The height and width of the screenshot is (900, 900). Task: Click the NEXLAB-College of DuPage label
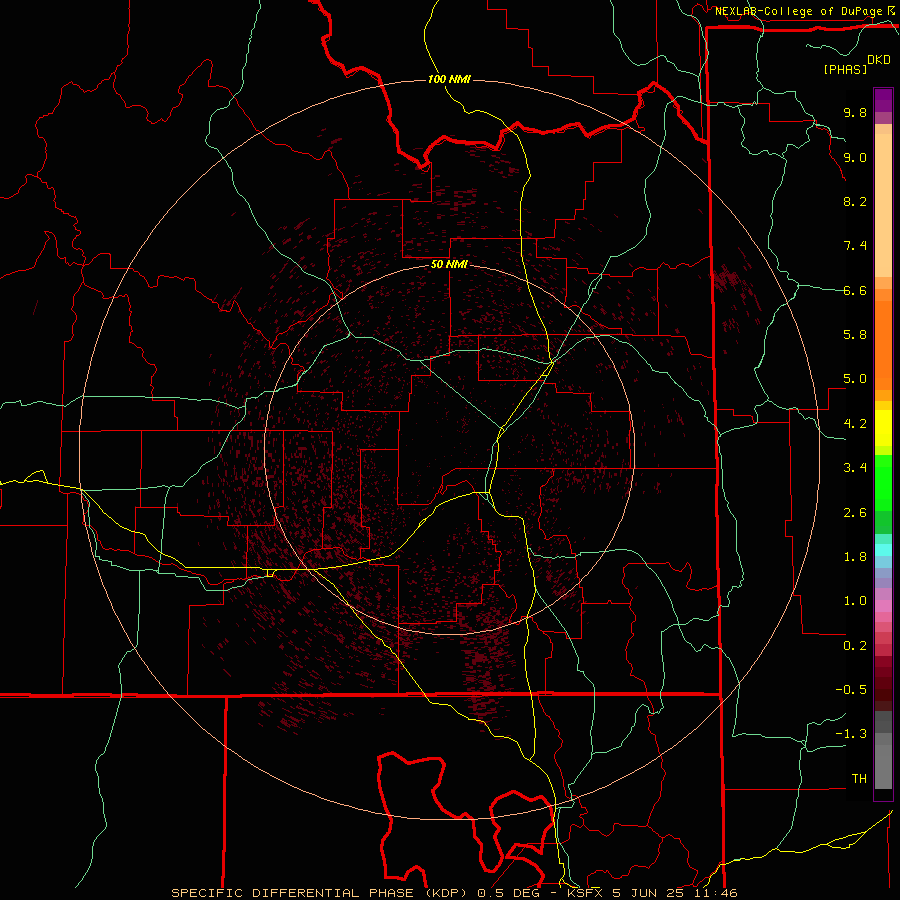coord(799,11)
